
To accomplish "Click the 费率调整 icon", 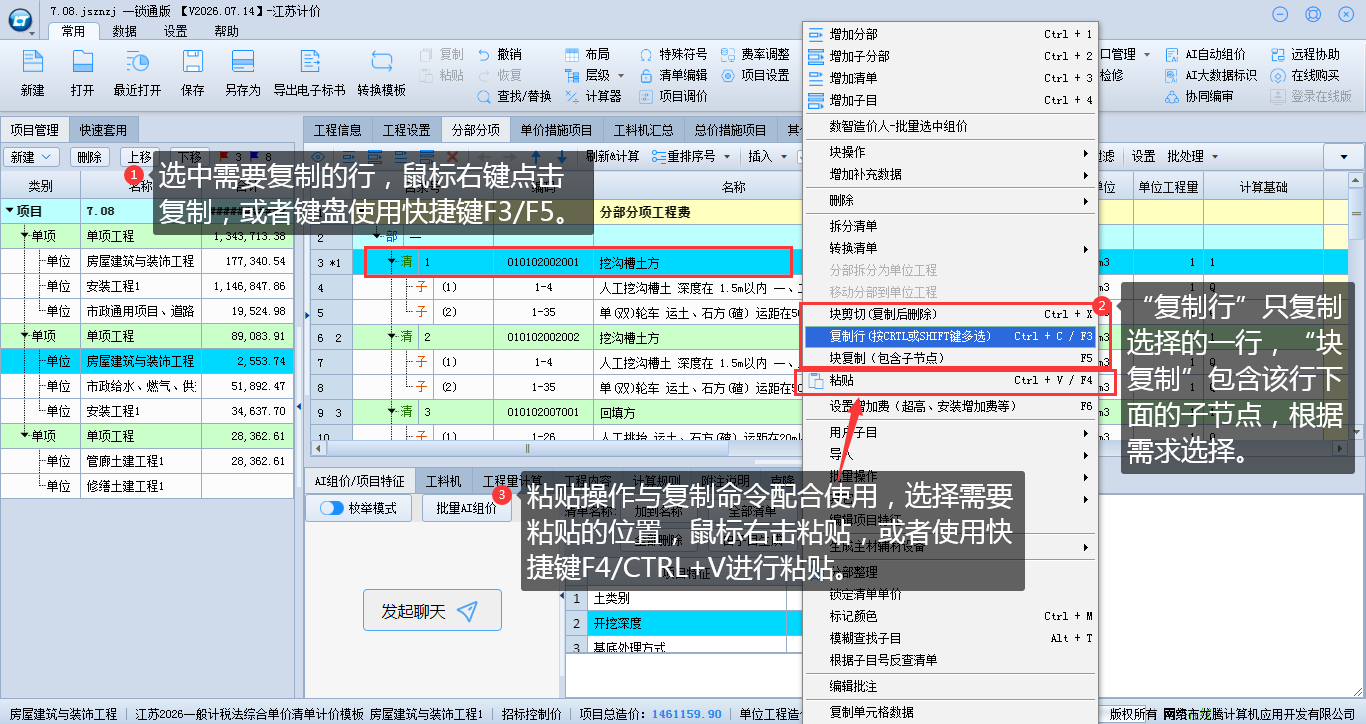I will tap(729, 54).
